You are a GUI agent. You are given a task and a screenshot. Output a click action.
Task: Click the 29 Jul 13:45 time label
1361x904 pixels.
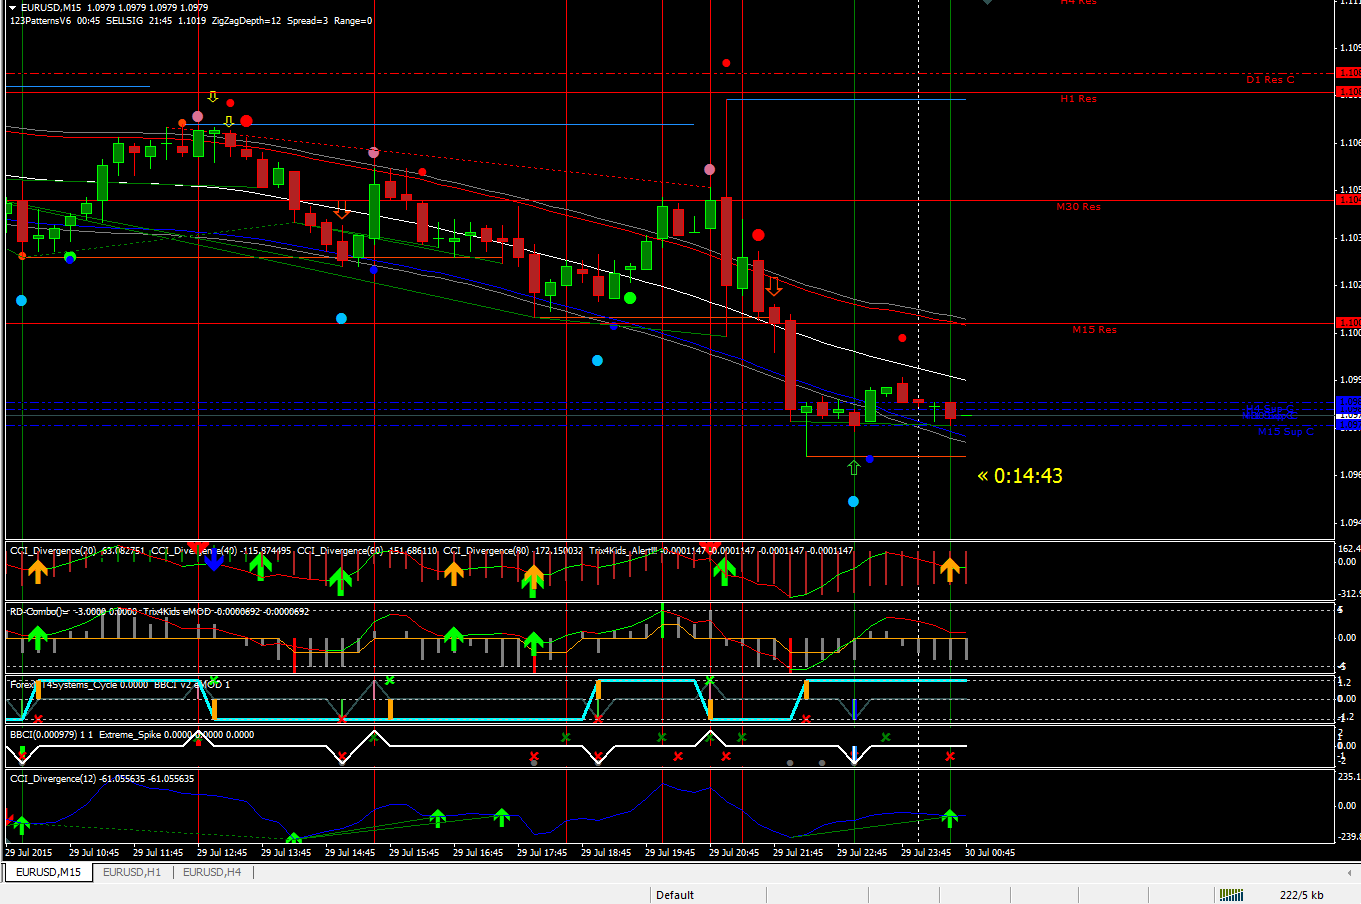(x=286, y=853)
